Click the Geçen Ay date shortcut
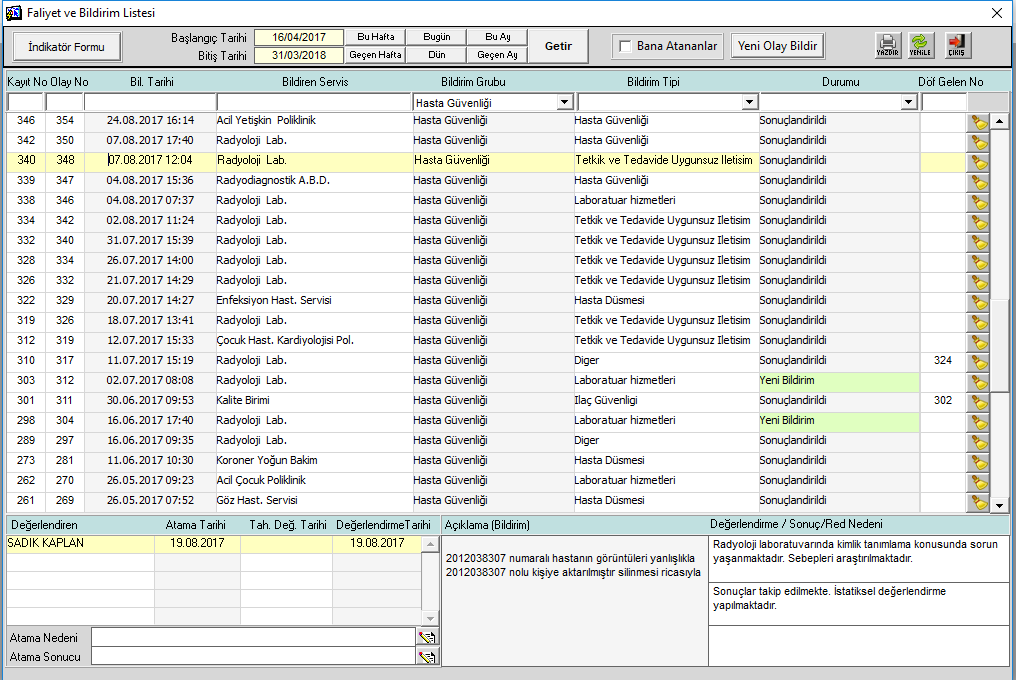Image resolution: width=1016 pixels, height=680 pixels. [497, 55]
